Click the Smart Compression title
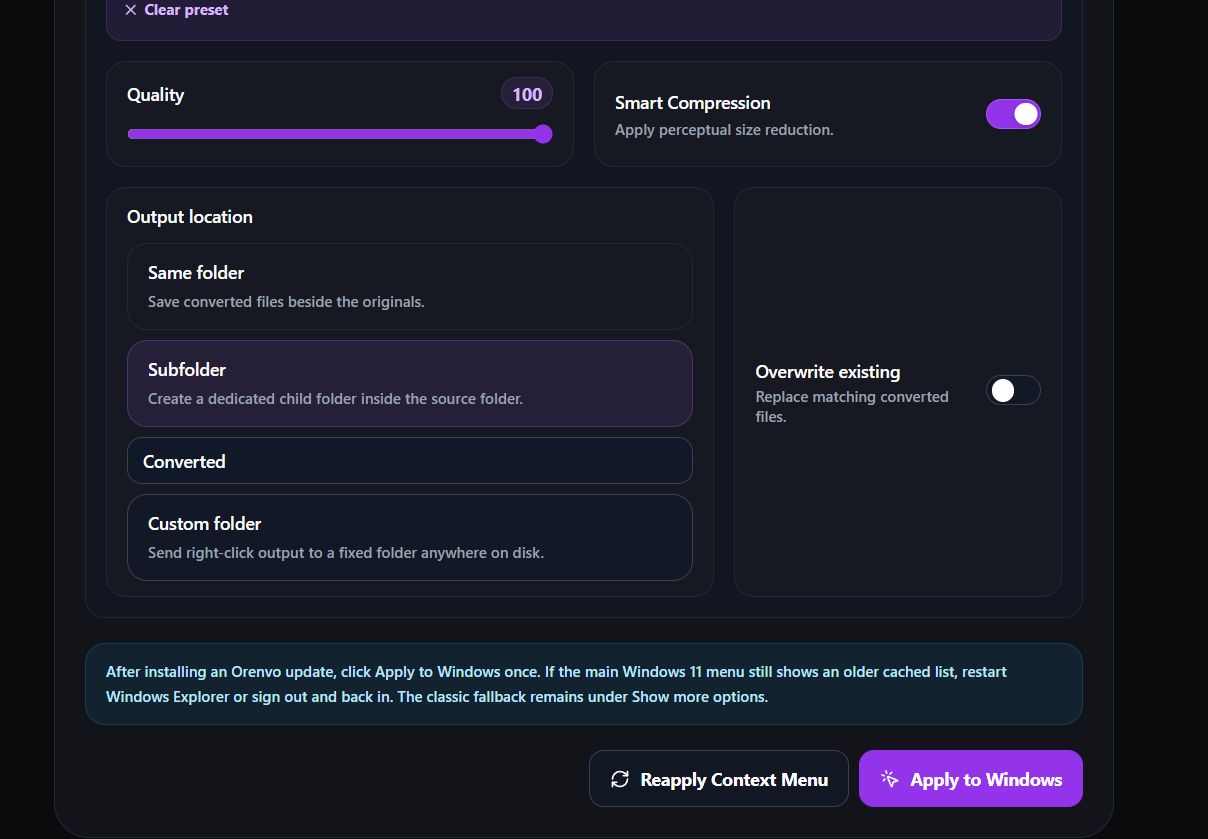1208x839 pixels. (693, 103)
